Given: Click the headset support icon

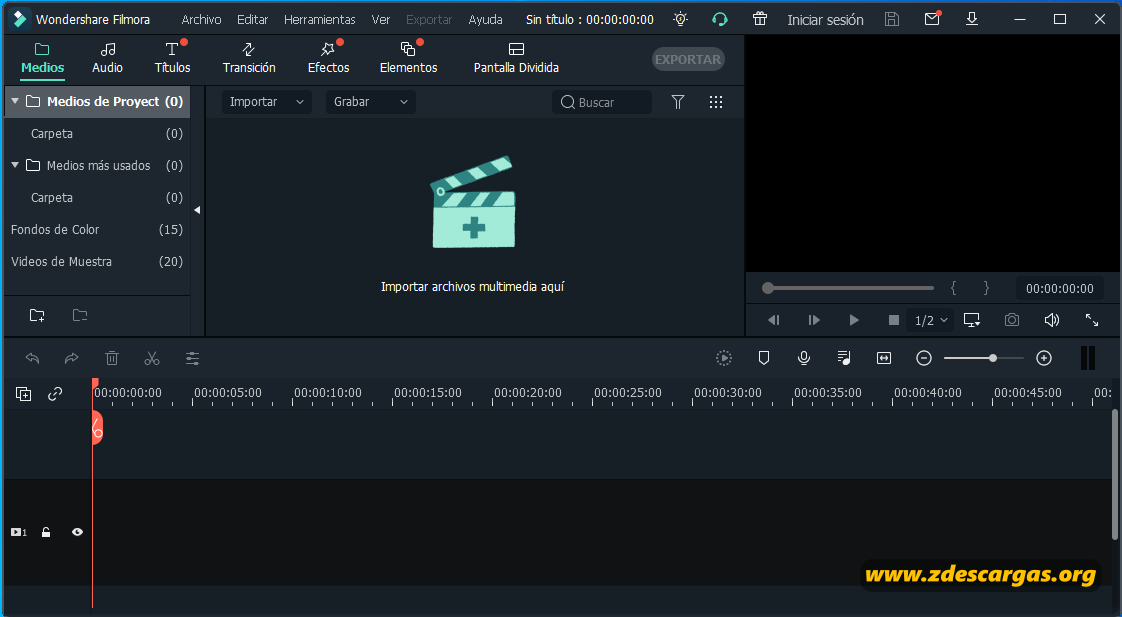Looking at the screenshot, I should pyautogui.click(x=720, y=19).
